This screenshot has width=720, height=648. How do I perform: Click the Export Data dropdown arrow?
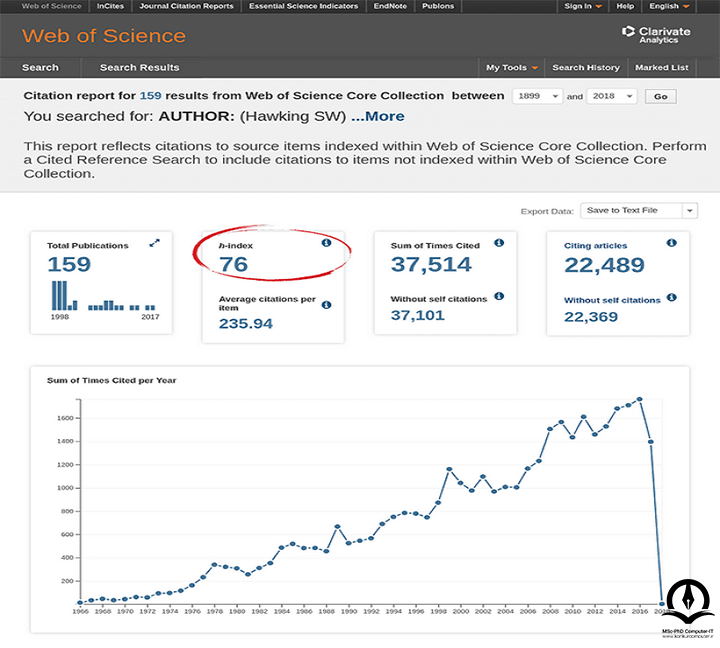[690, 210]
